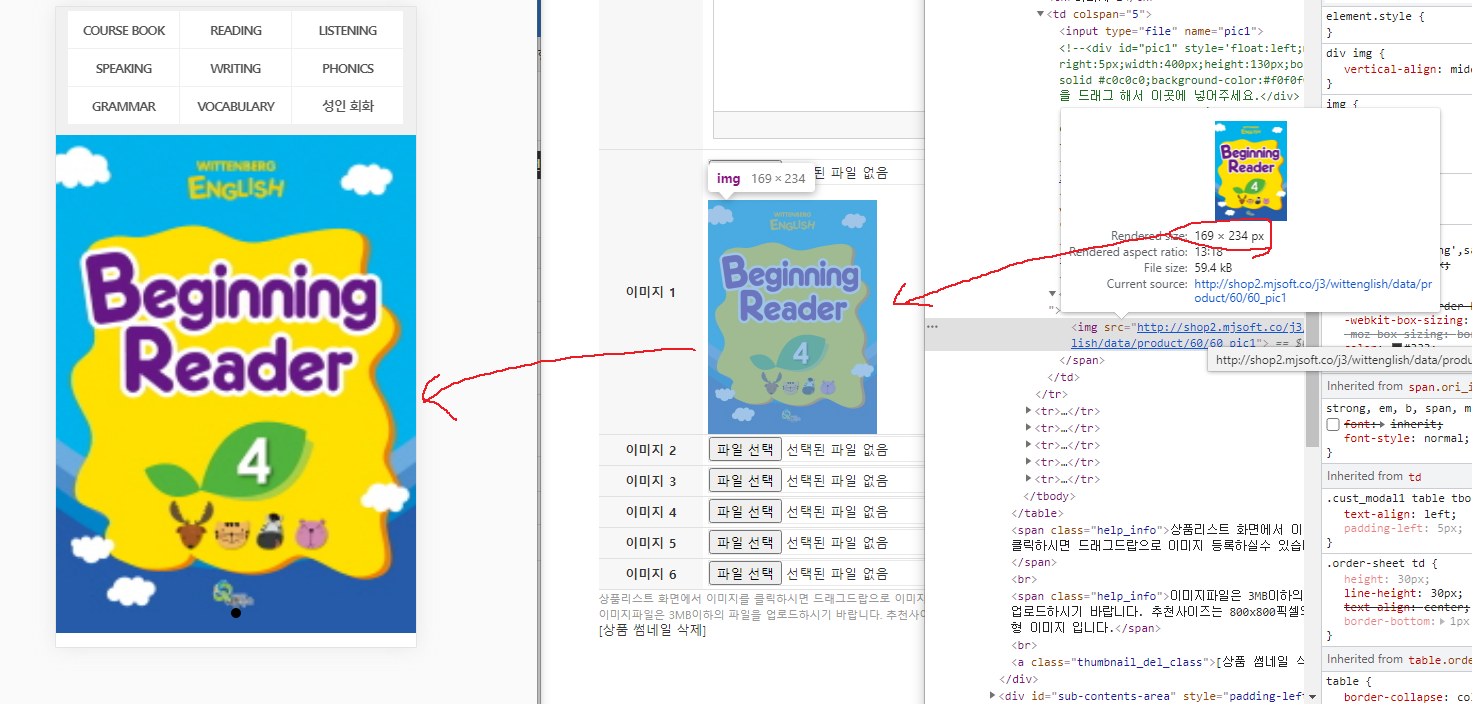Jump to td in the Inherited from header
This screenshot has width=1472, height=704.
[1414, 476]
